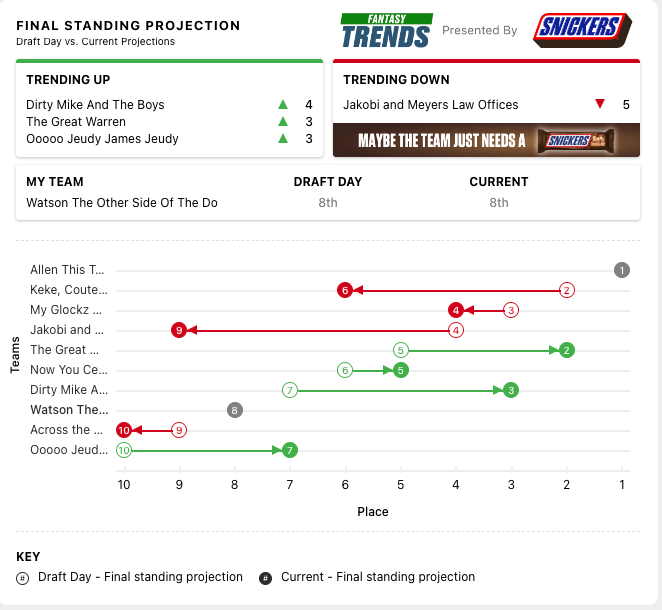Select Watson The Other Side team name
662x610 pixels.
121,203
